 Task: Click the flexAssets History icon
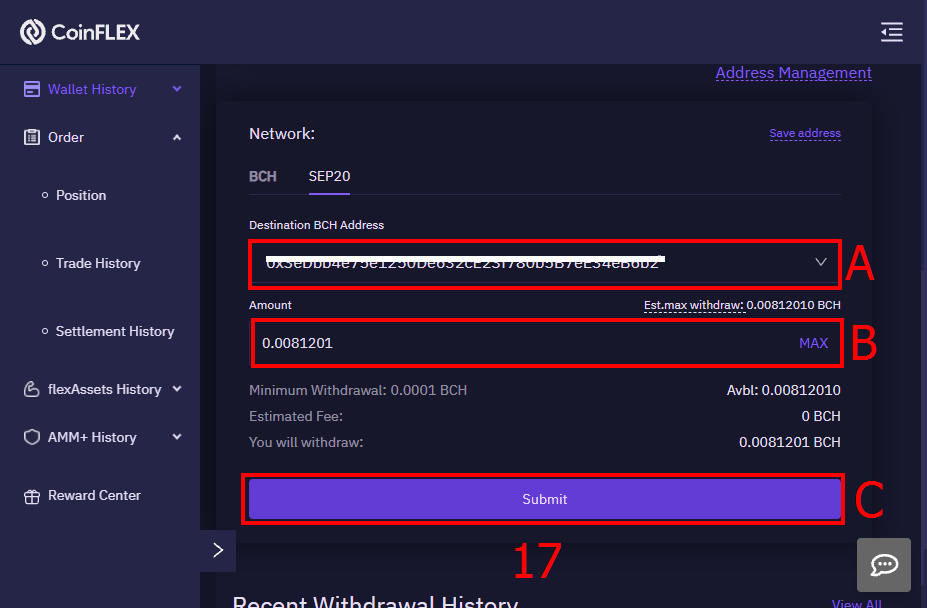[32, 389]
